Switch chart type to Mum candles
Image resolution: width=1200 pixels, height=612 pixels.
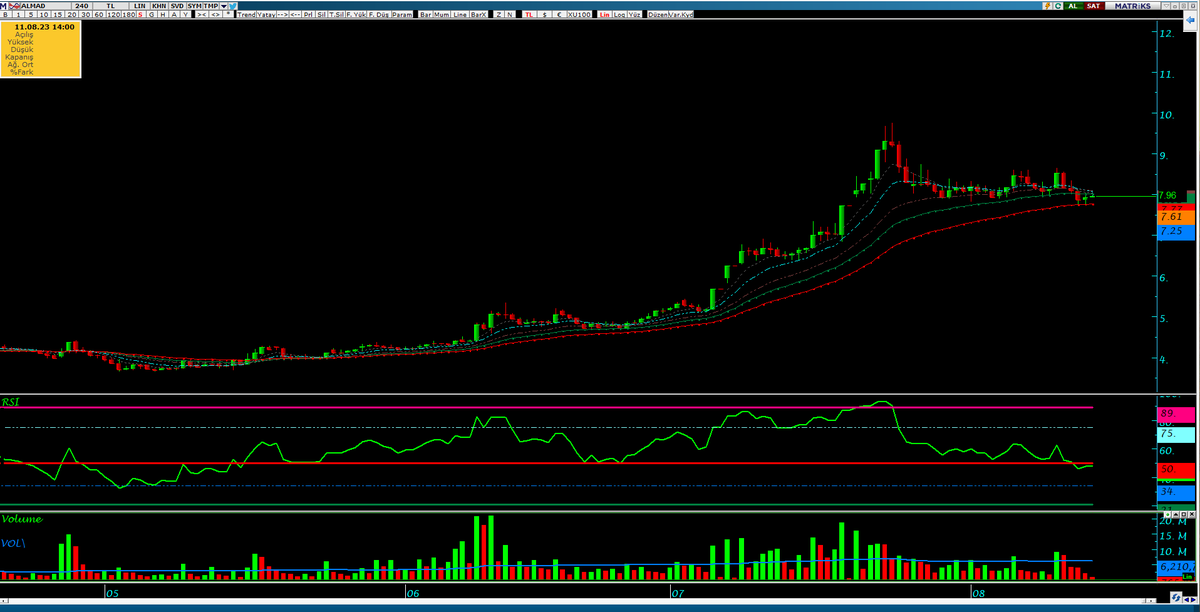pyautogui.click(x=443, y=16)
